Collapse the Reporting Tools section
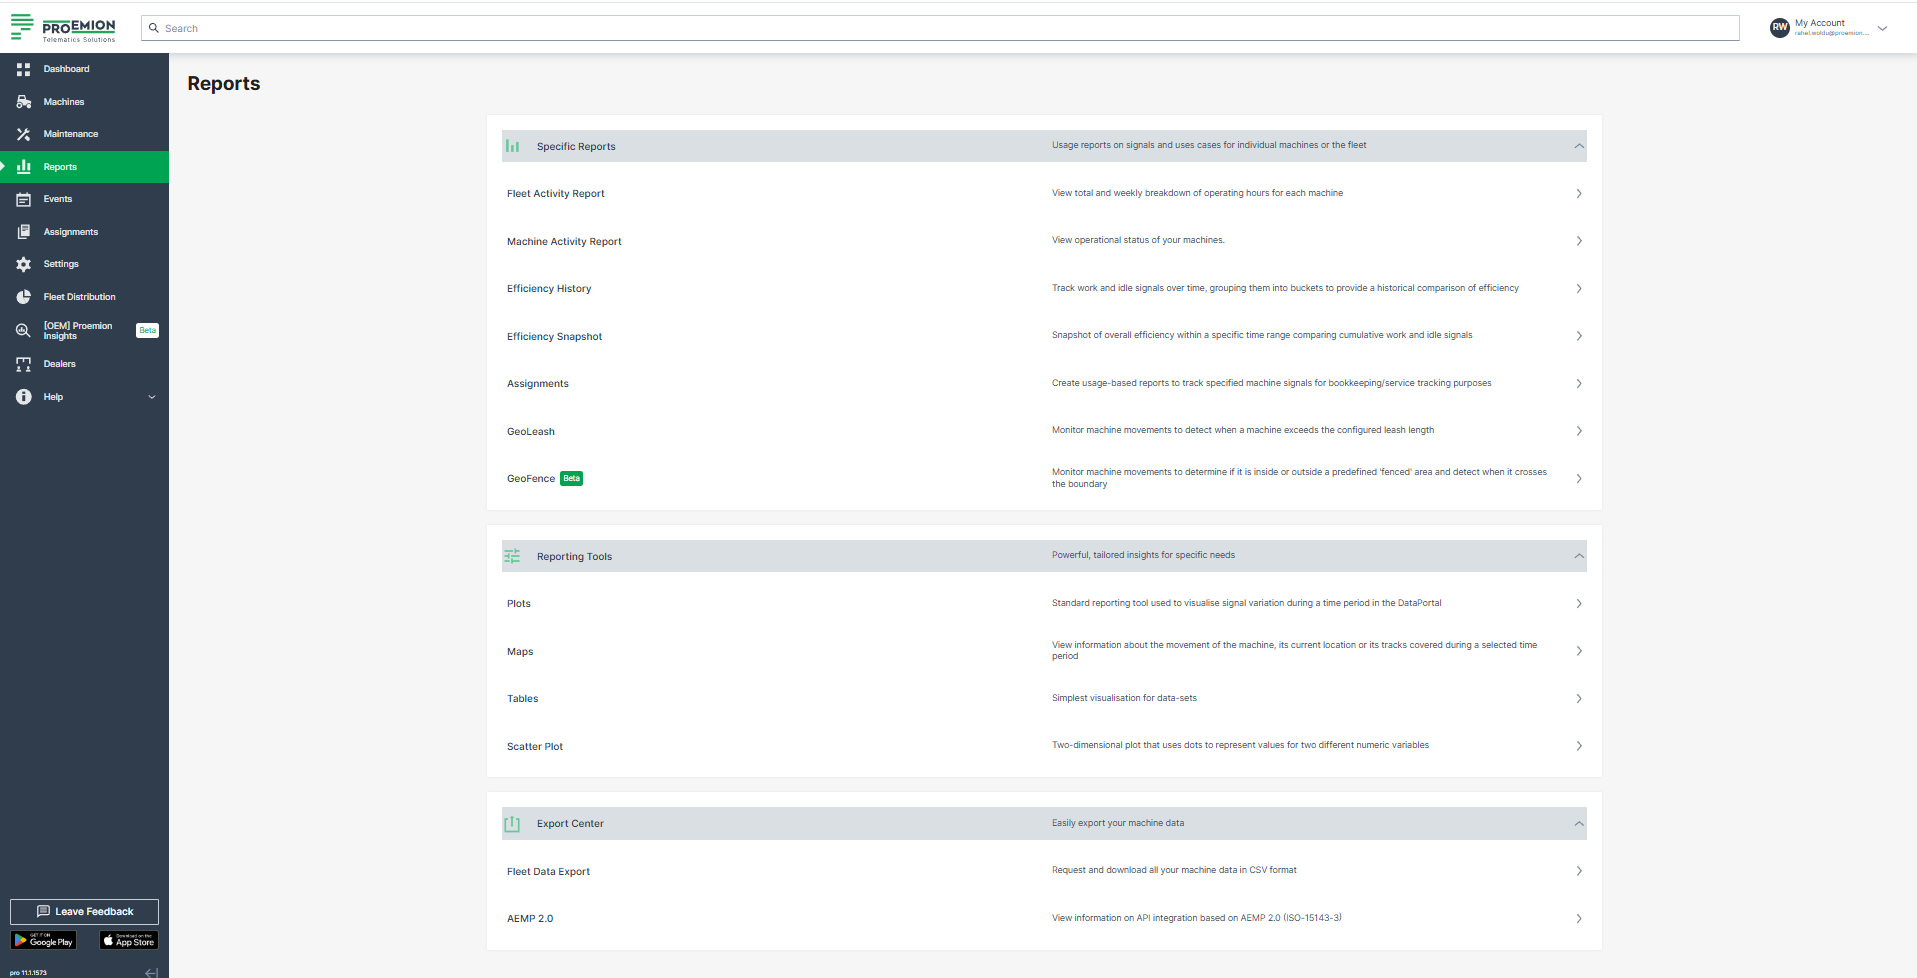The width and height of the screenshot is (1917, 978). coord(1578,556)
